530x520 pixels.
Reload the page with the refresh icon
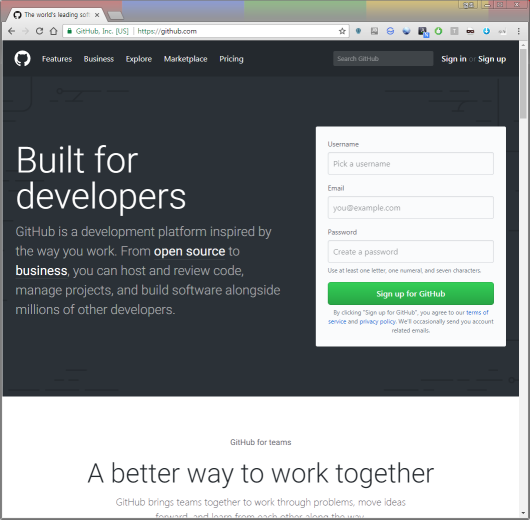pos(39,31)
